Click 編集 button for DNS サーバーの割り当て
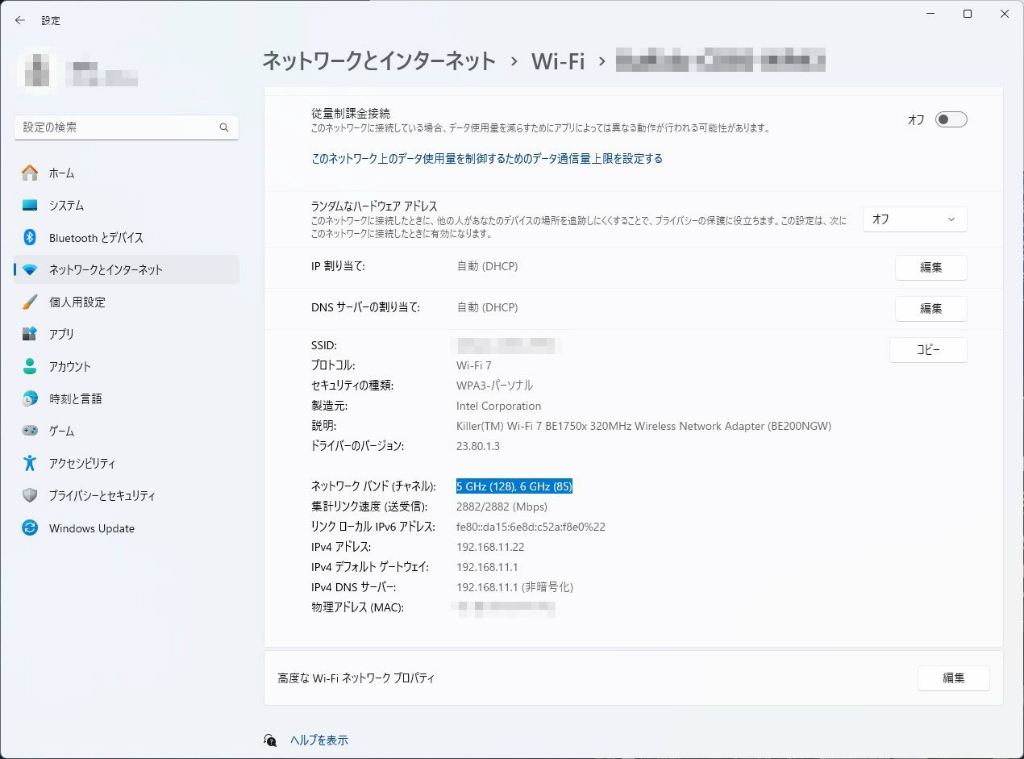 pos(931,308)
